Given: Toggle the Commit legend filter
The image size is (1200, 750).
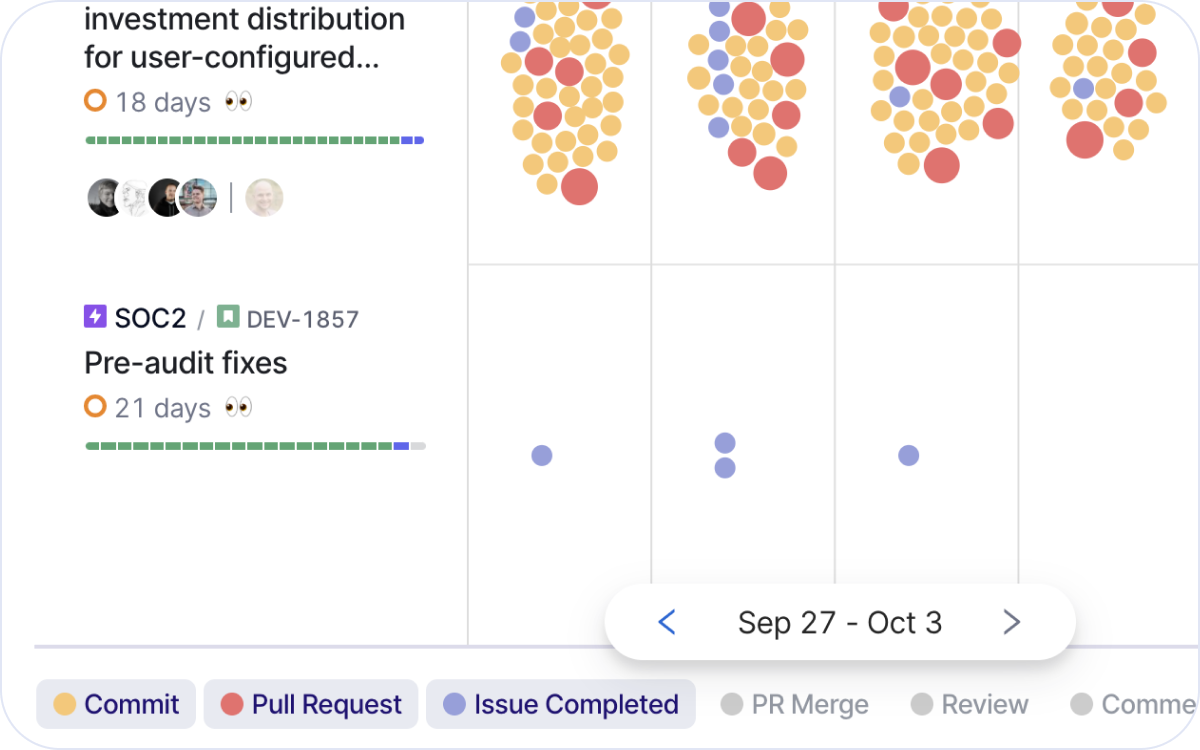Looking at the screenshot, I should 115,704.
